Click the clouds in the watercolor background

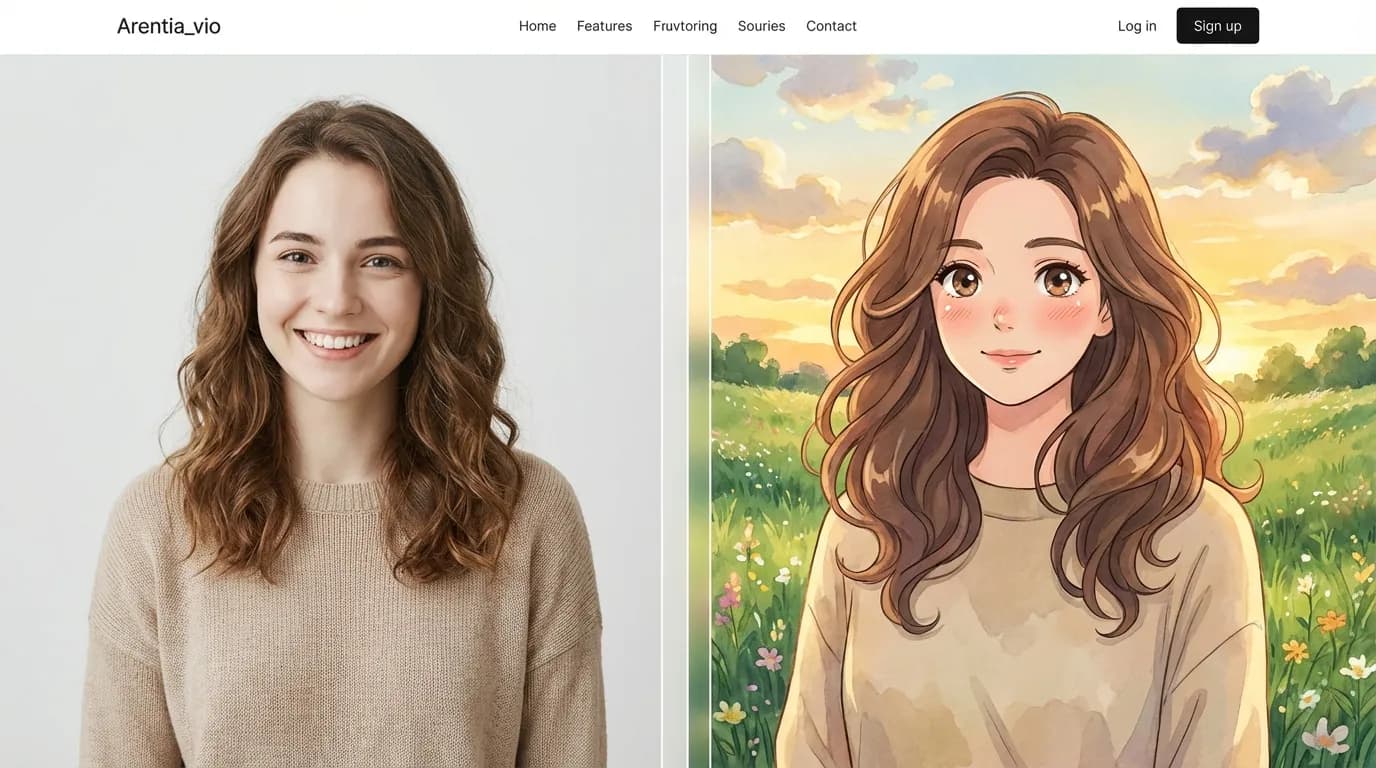coord(1300,110)
